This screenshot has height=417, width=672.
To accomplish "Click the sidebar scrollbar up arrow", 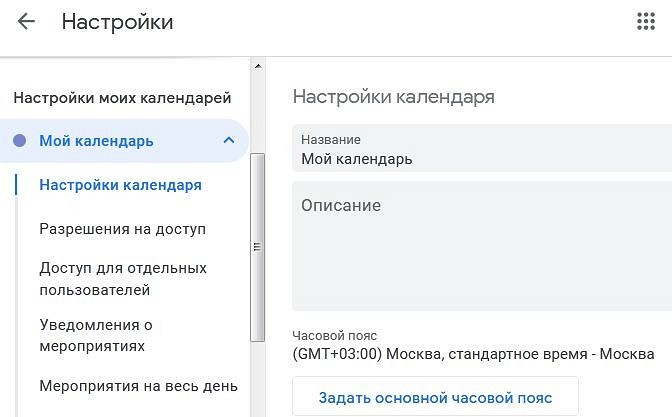I will click(x=258, y=66).
